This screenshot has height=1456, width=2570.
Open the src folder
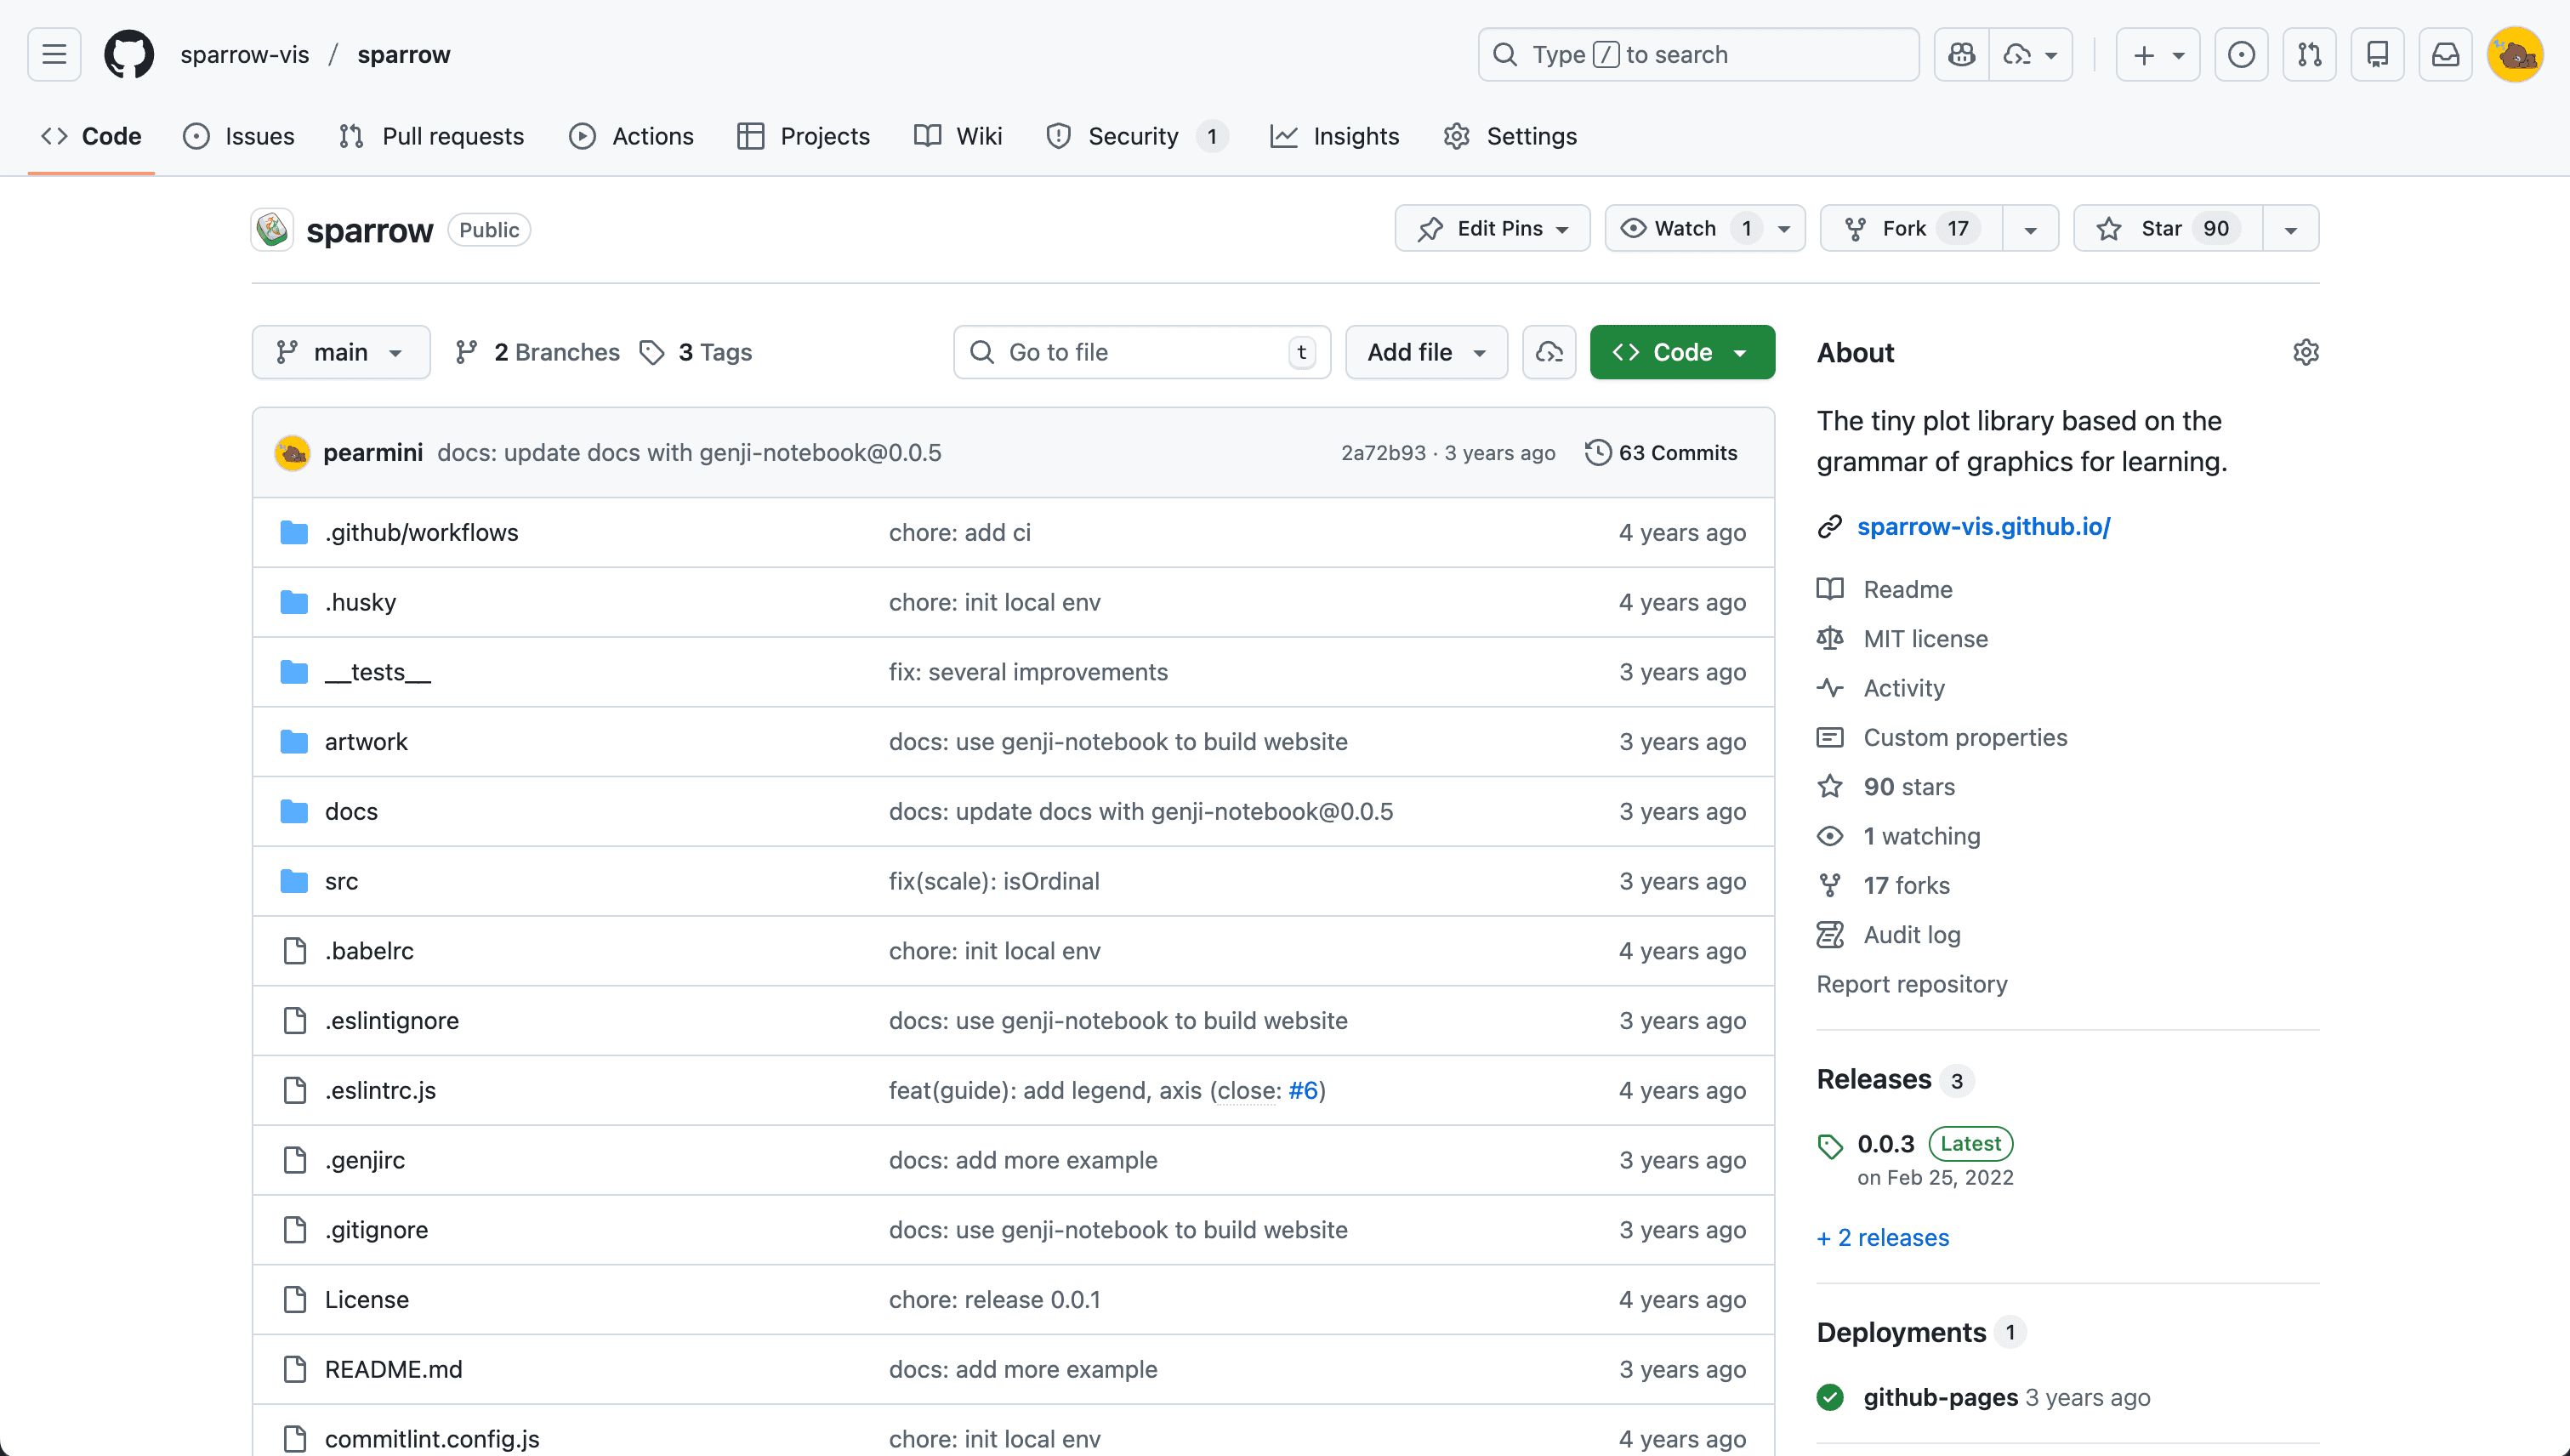[x=341, y=881]
